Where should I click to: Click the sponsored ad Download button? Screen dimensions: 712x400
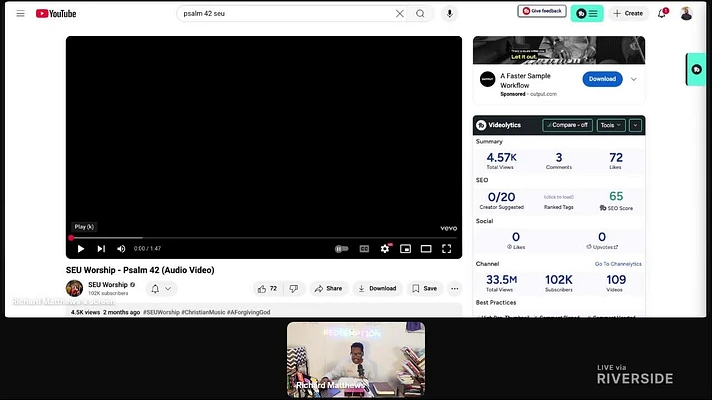[602, 79]
